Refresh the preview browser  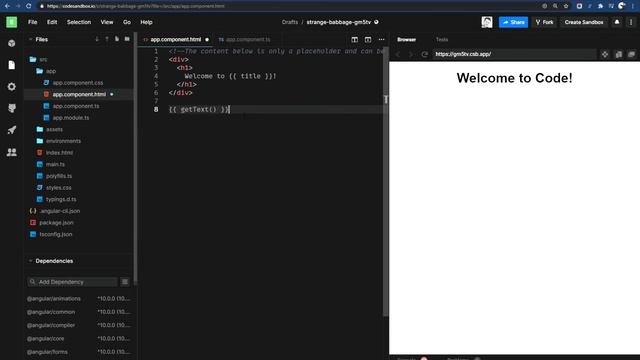click(424, 54)
